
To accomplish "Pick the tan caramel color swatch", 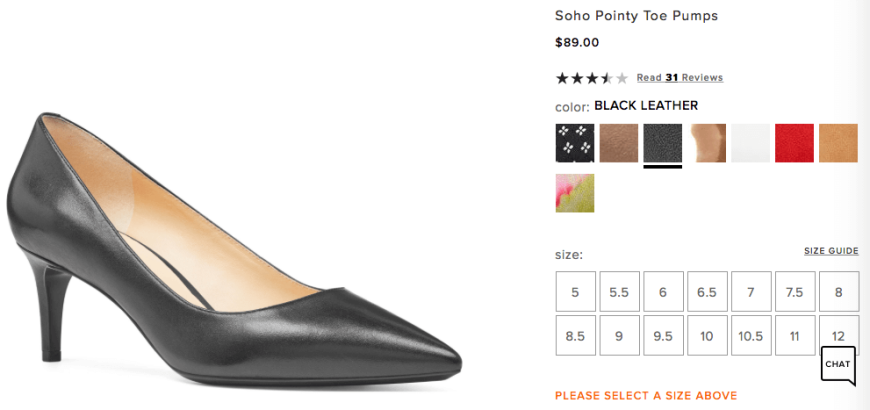I will (x=838, y=143).
